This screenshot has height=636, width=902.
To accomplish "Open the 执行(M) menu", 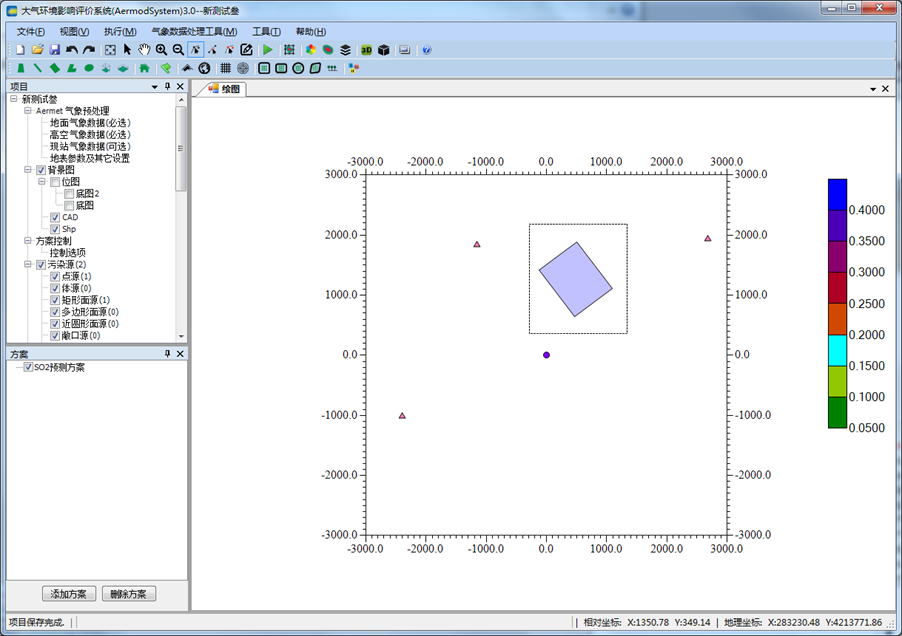I will tap(120, 31).
